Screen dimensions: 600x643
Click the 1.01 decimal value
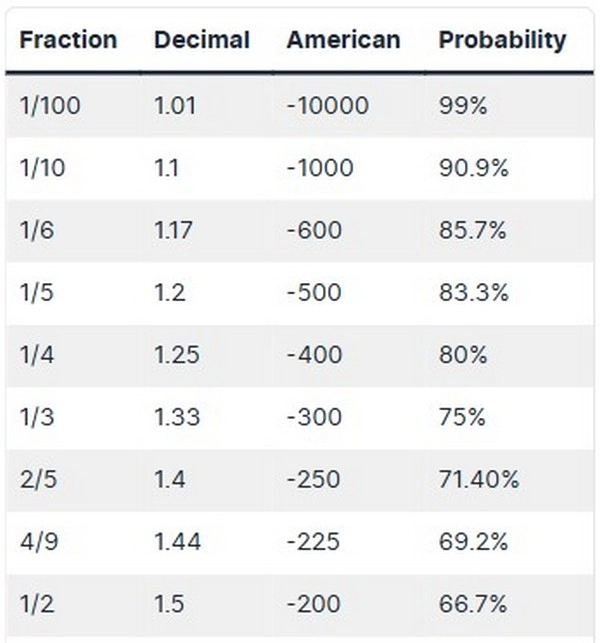pos(175,105)
